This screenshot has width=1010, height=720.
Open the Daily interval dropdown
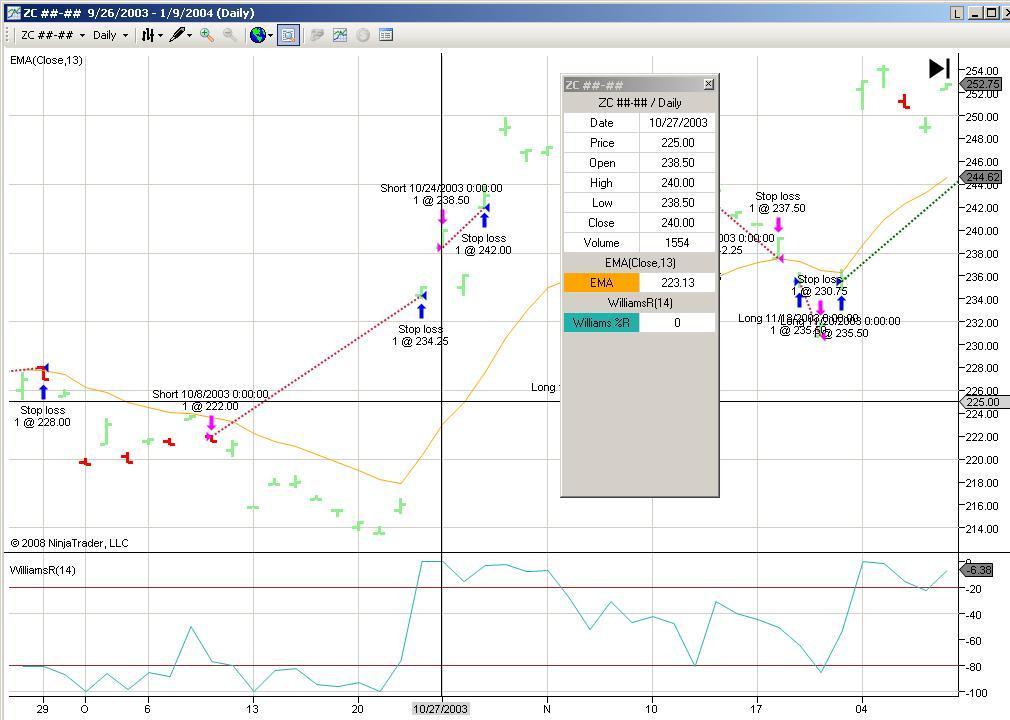pyautogui.click(x=110, y=35)
